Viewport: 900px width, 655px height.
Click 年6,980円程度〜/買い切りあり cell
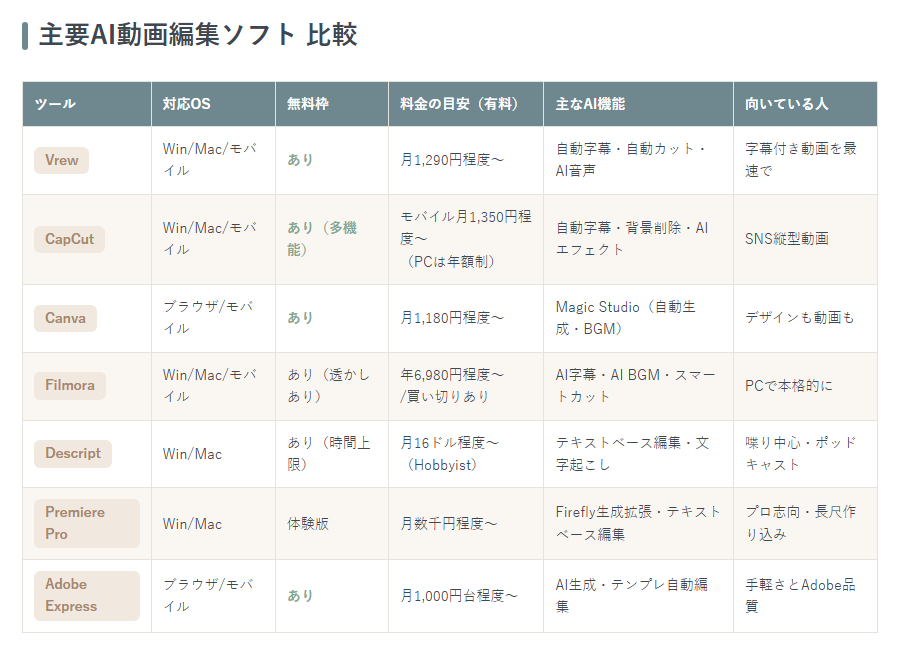pyautogui.click(x=466, y=386)
